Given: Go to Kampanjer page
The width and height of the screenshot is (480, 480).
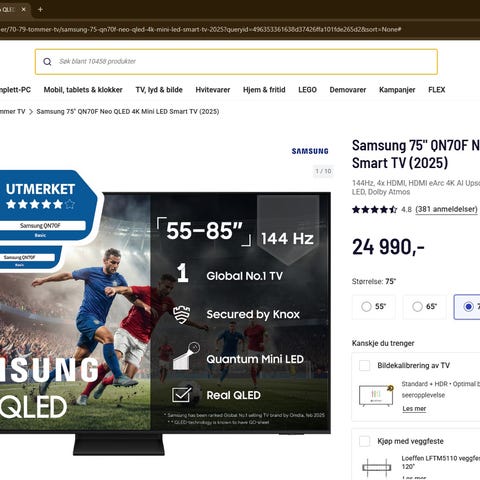Looking at the screenshot, I should tap(397, 90).
